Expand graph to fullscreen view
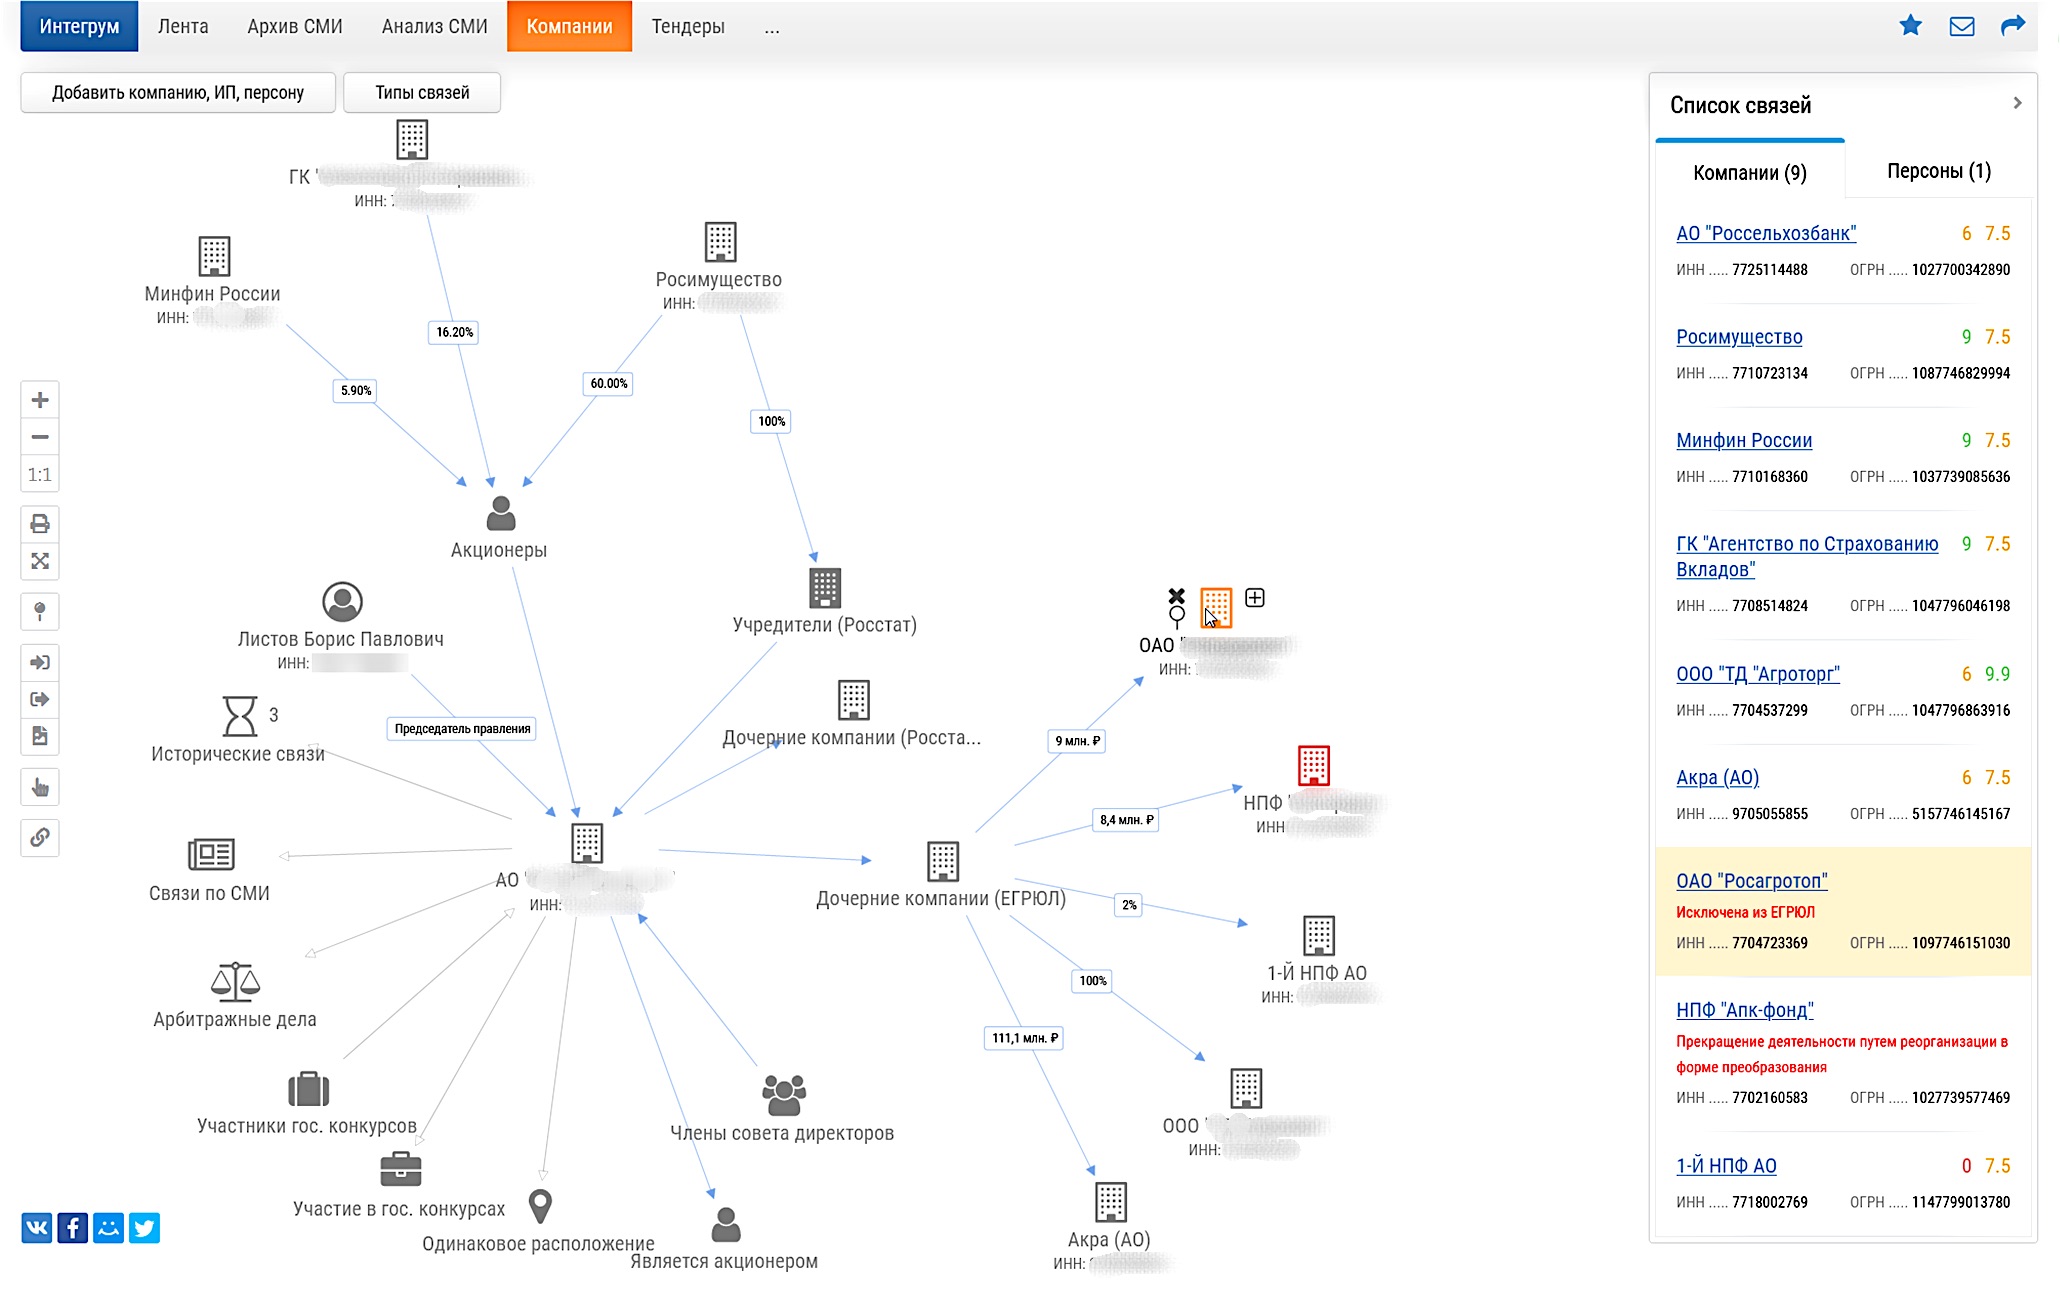Screen dimensions: 2060x1295 (x=40, y=561)
